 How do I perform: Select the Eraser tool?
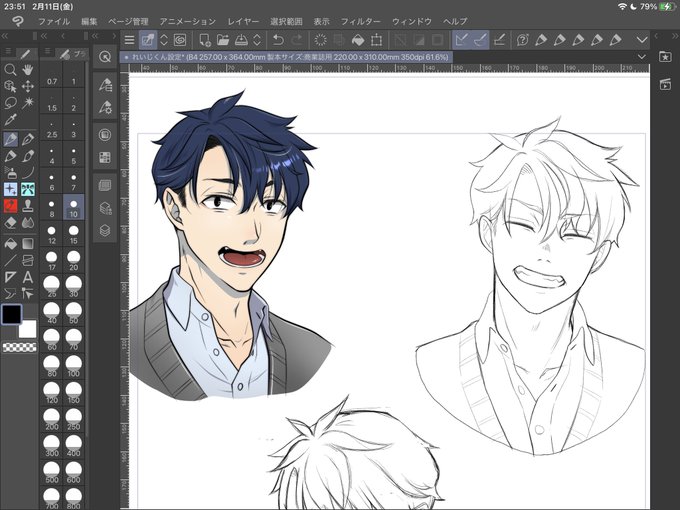point(10,223)
